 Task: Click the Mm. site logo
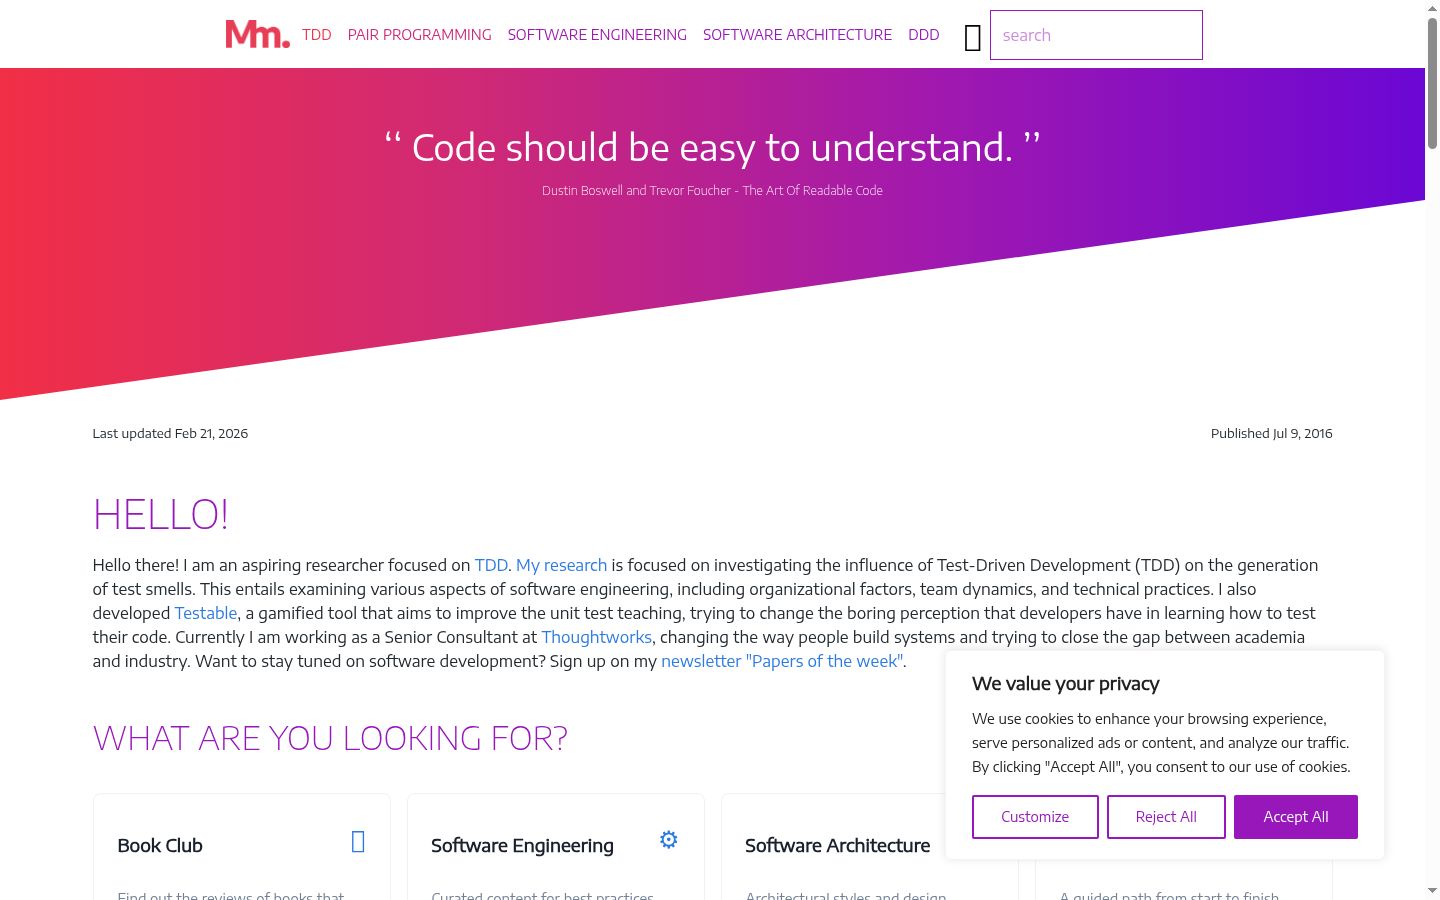pyautogui.click(x=258, y=34)
